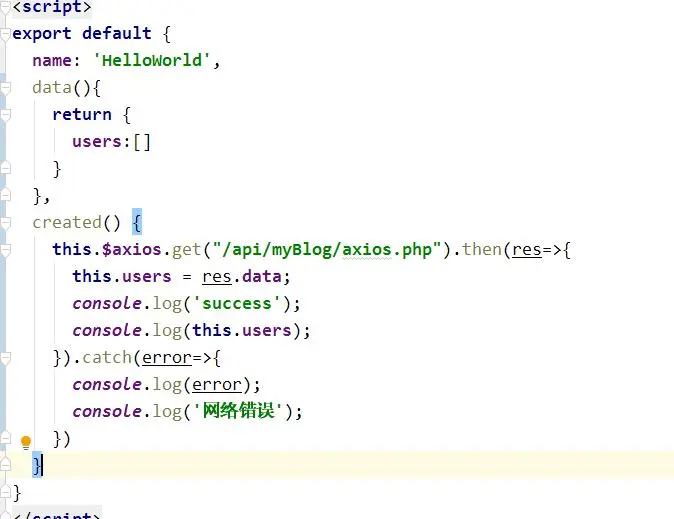
Task: Click the return keyword
Action: point(82,115)
